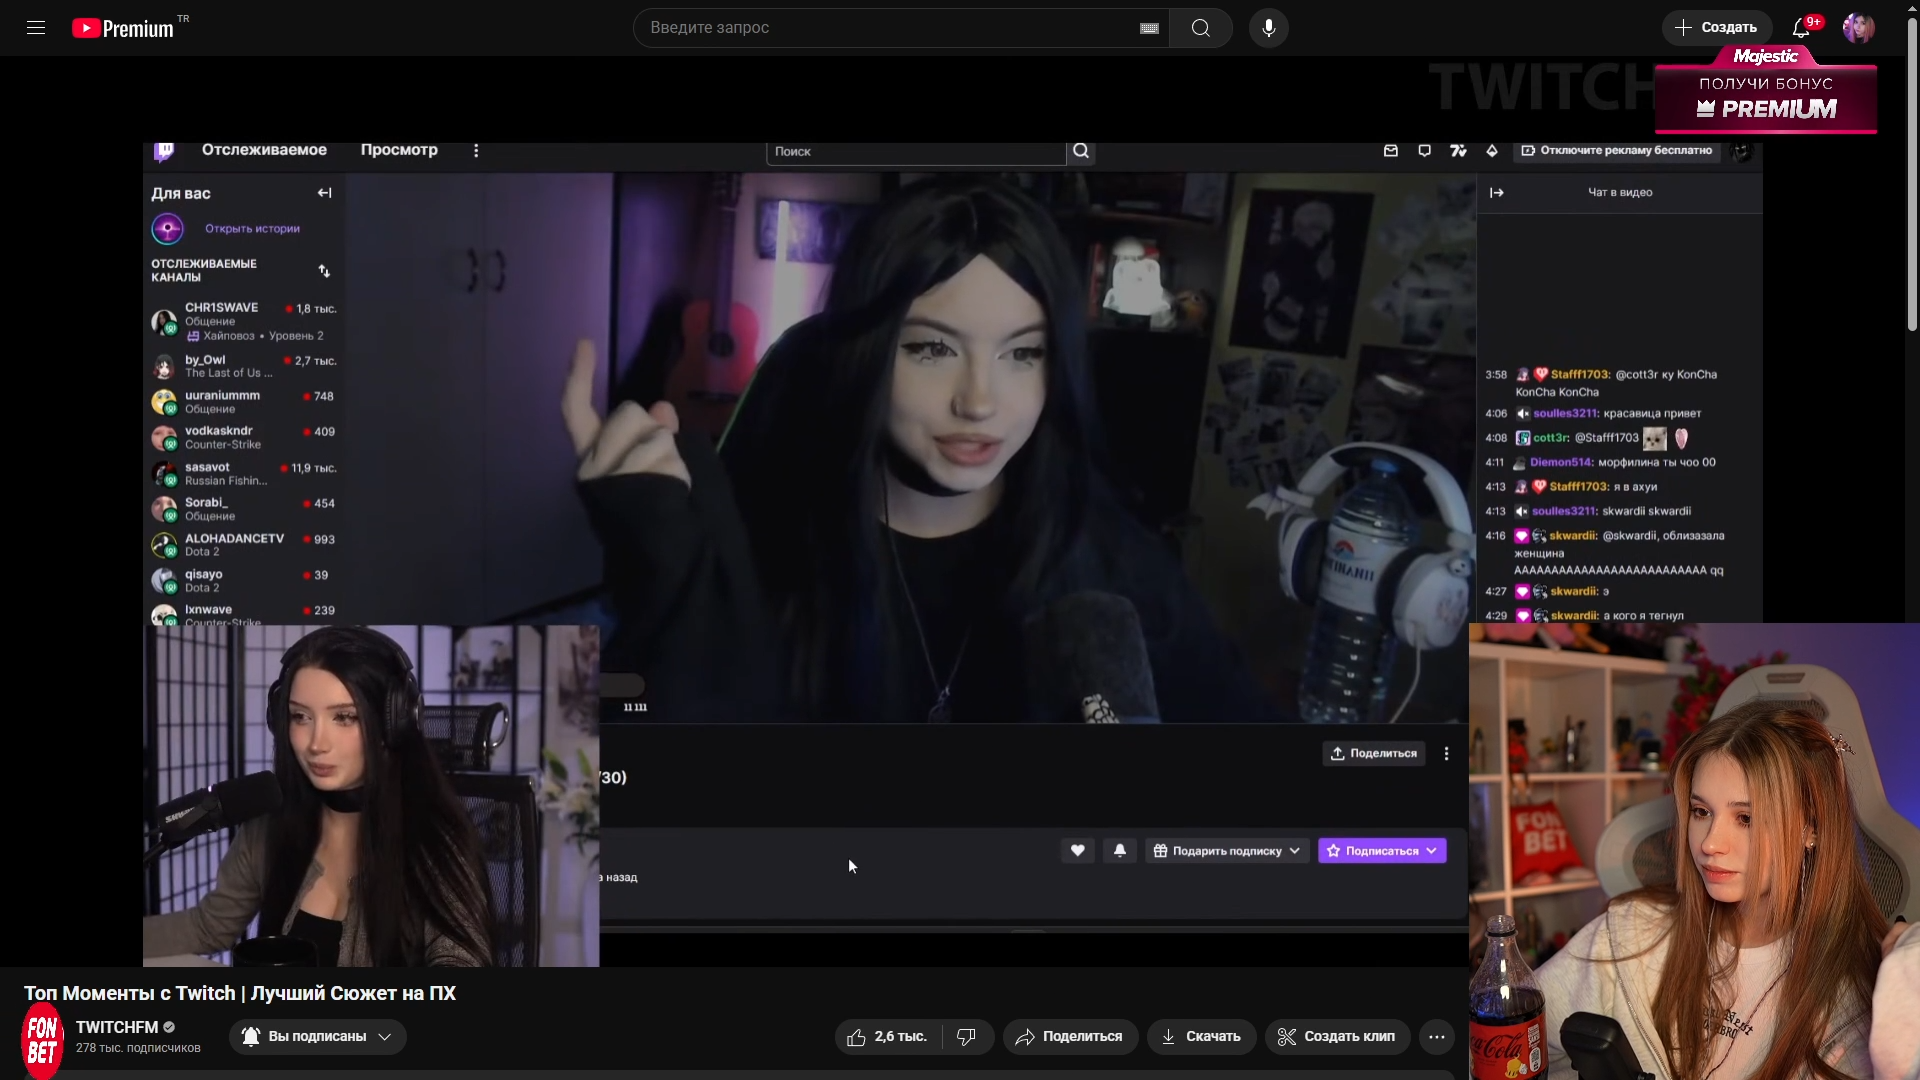Open three-dot menu beside Twitch Поделиться
1920x1080 pixels.
tap(1446, 754)
